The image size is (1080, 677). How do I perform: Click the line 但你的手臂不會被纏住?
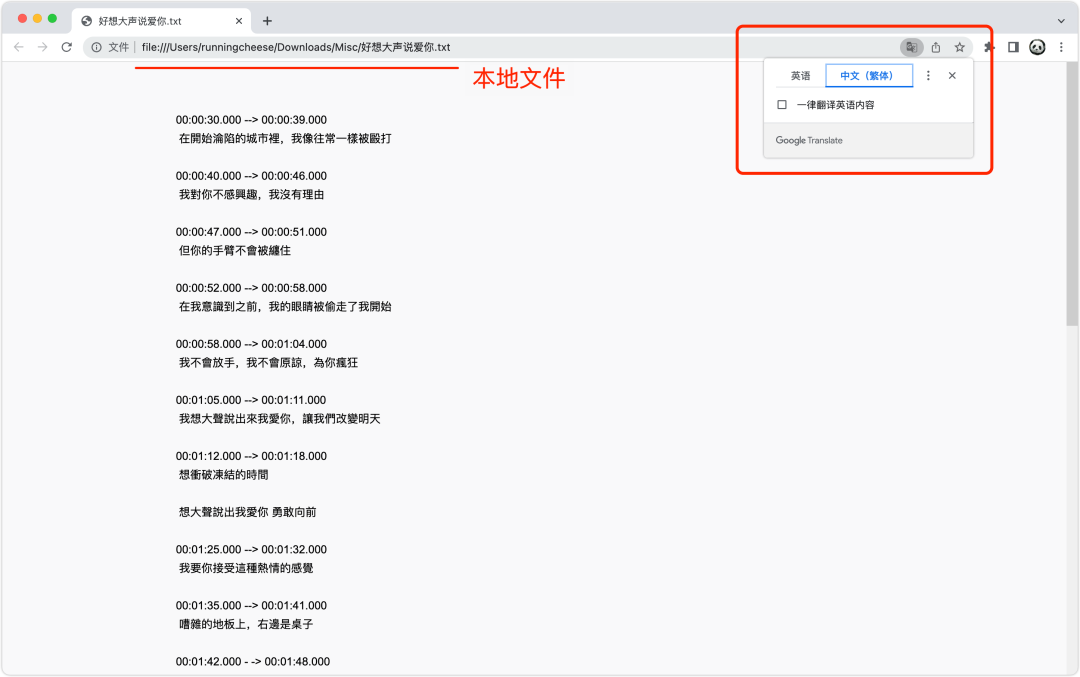[235, 250]
